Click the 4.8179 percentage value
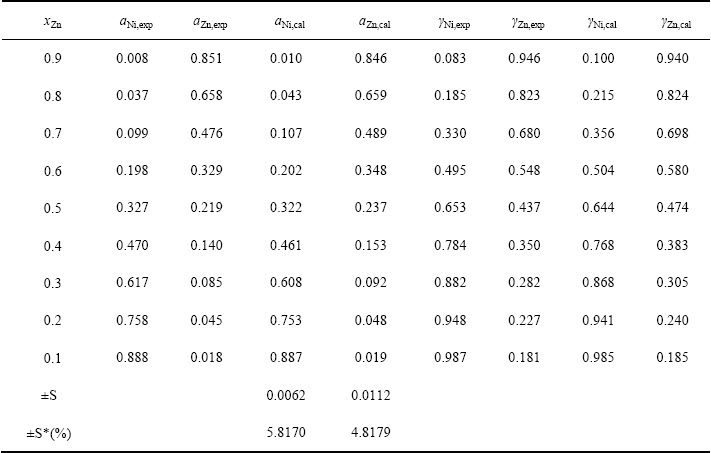Image resolution: width=711 pixels, height=453 pixels. (x=366, y=433)
